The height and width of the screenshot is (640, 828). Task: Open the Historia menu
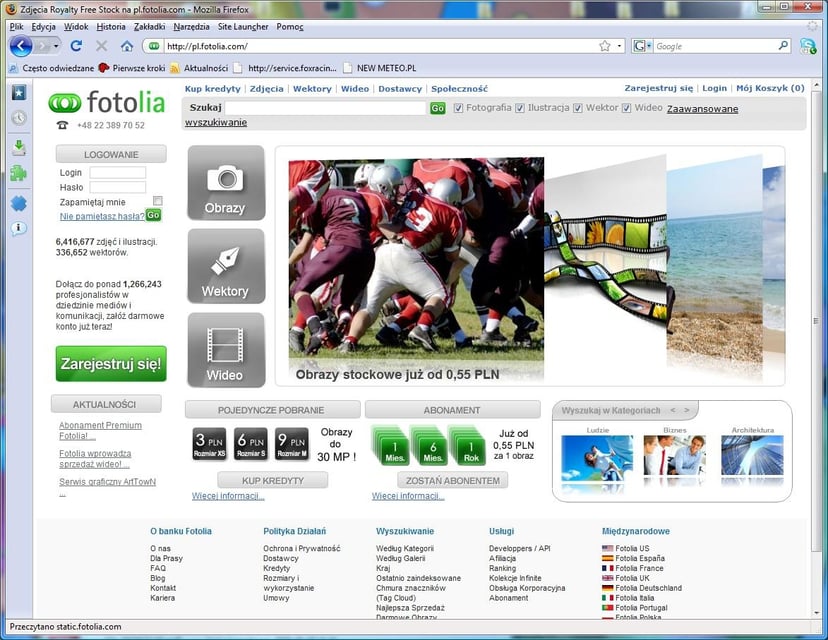[111, 26]
